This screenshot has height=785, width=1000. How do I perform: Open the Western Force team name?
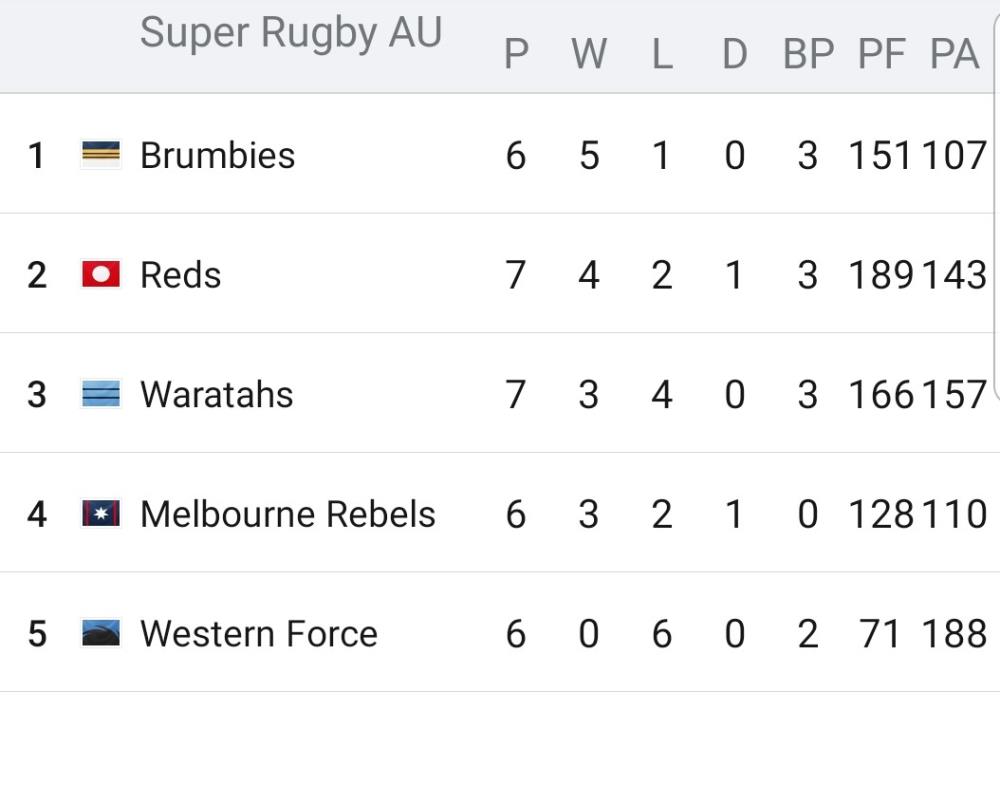258,633
